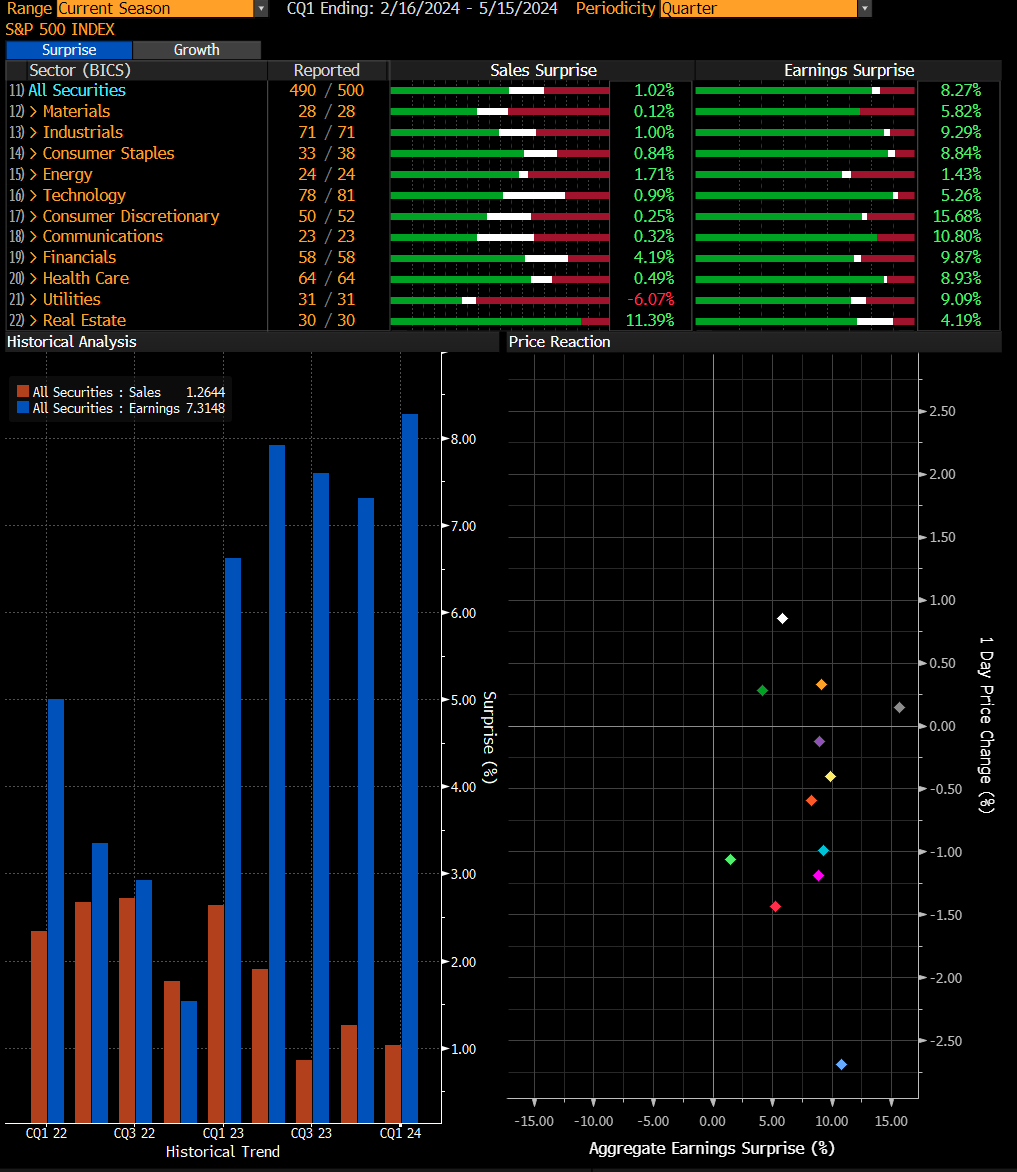1017x1172 pixels.
Task: Click the yellow diamond scatter marker
Action: coord(830,777)
